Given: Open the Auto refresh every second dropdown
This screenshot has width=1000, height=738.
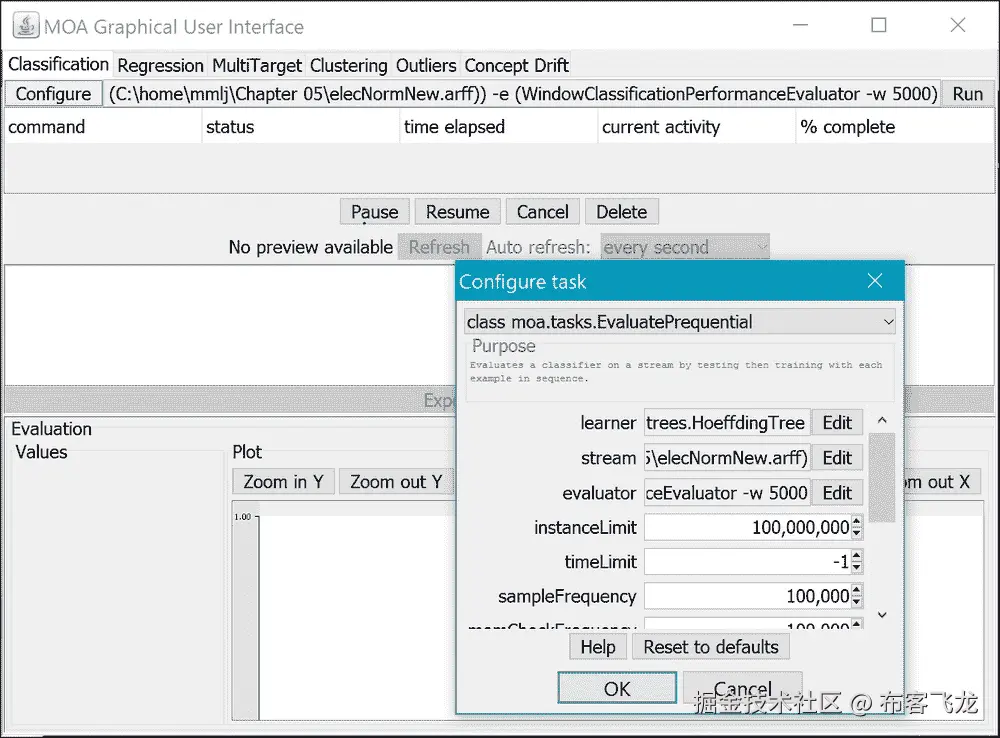Looking at the screenshot, I should coord(684,247).
